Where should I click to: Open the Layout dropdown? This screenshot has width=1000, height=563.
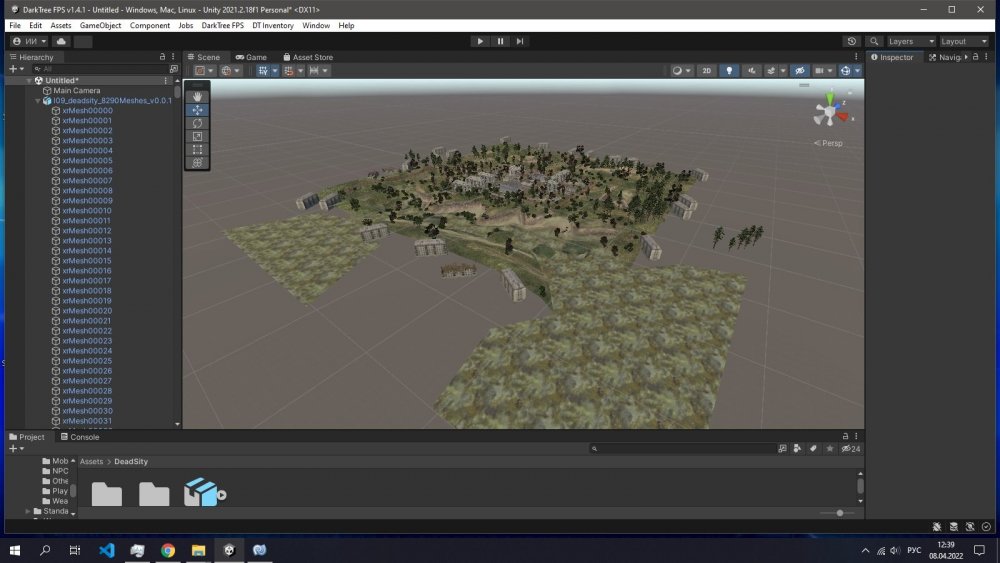tap(962, 42)
